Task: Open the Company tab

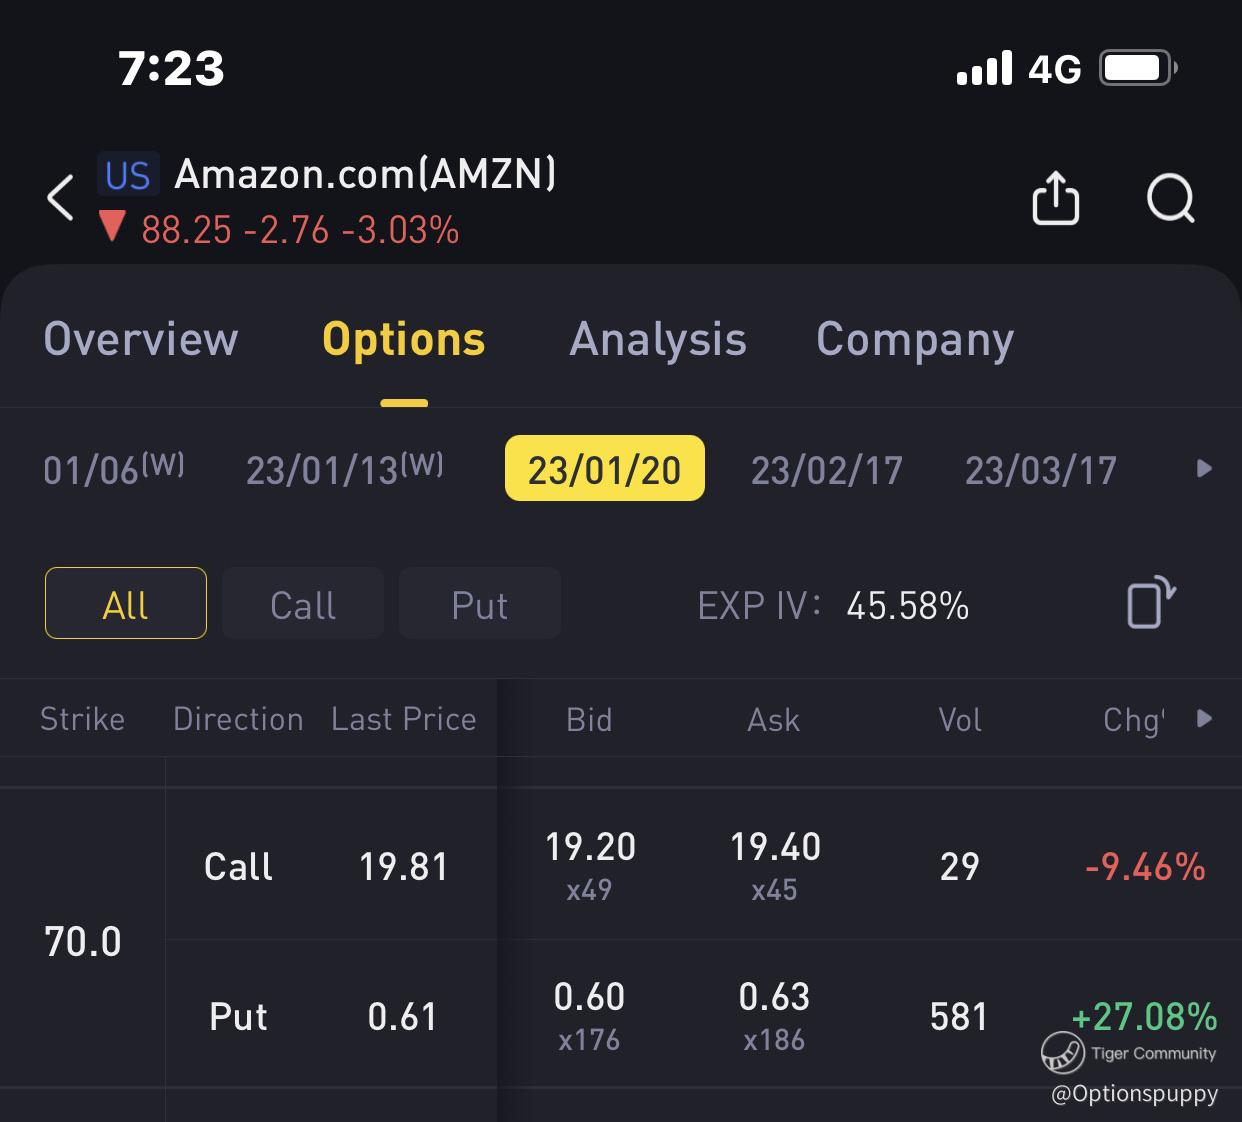Action: (915, 341)
